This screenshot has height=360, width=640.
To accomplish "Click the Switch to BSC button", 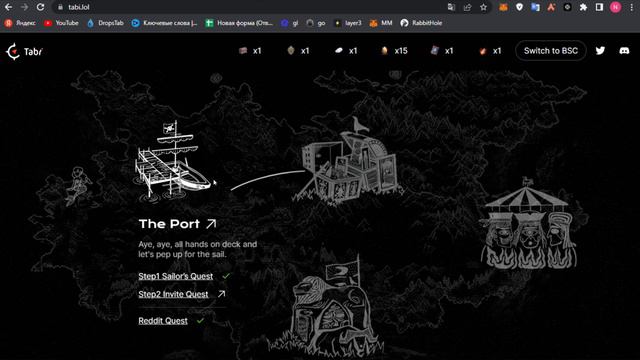I will (551, 51).
